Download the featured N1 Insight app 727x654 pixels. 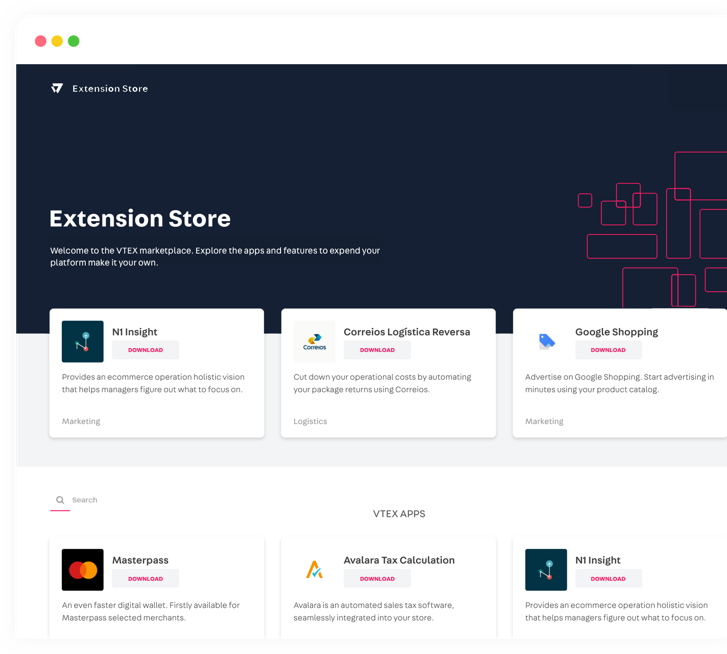point(146,350)
